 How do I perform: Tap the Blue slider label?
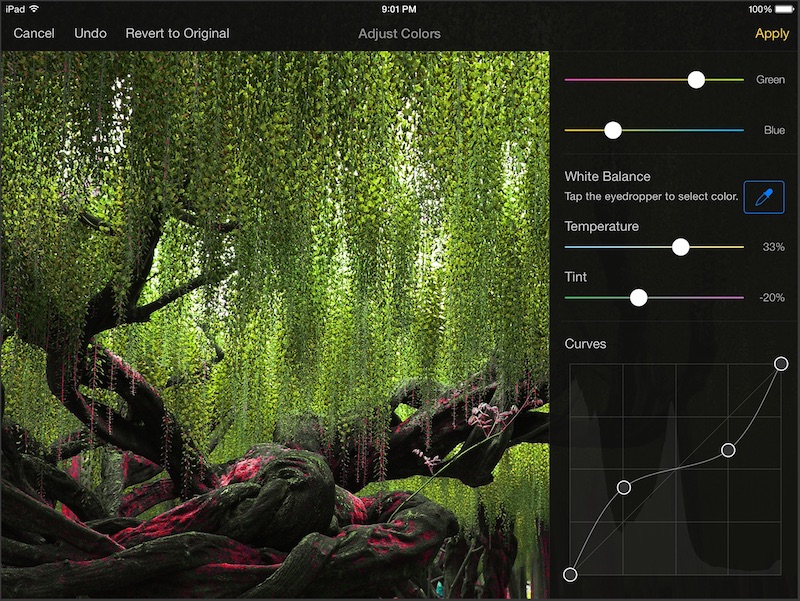click(774, 130)
